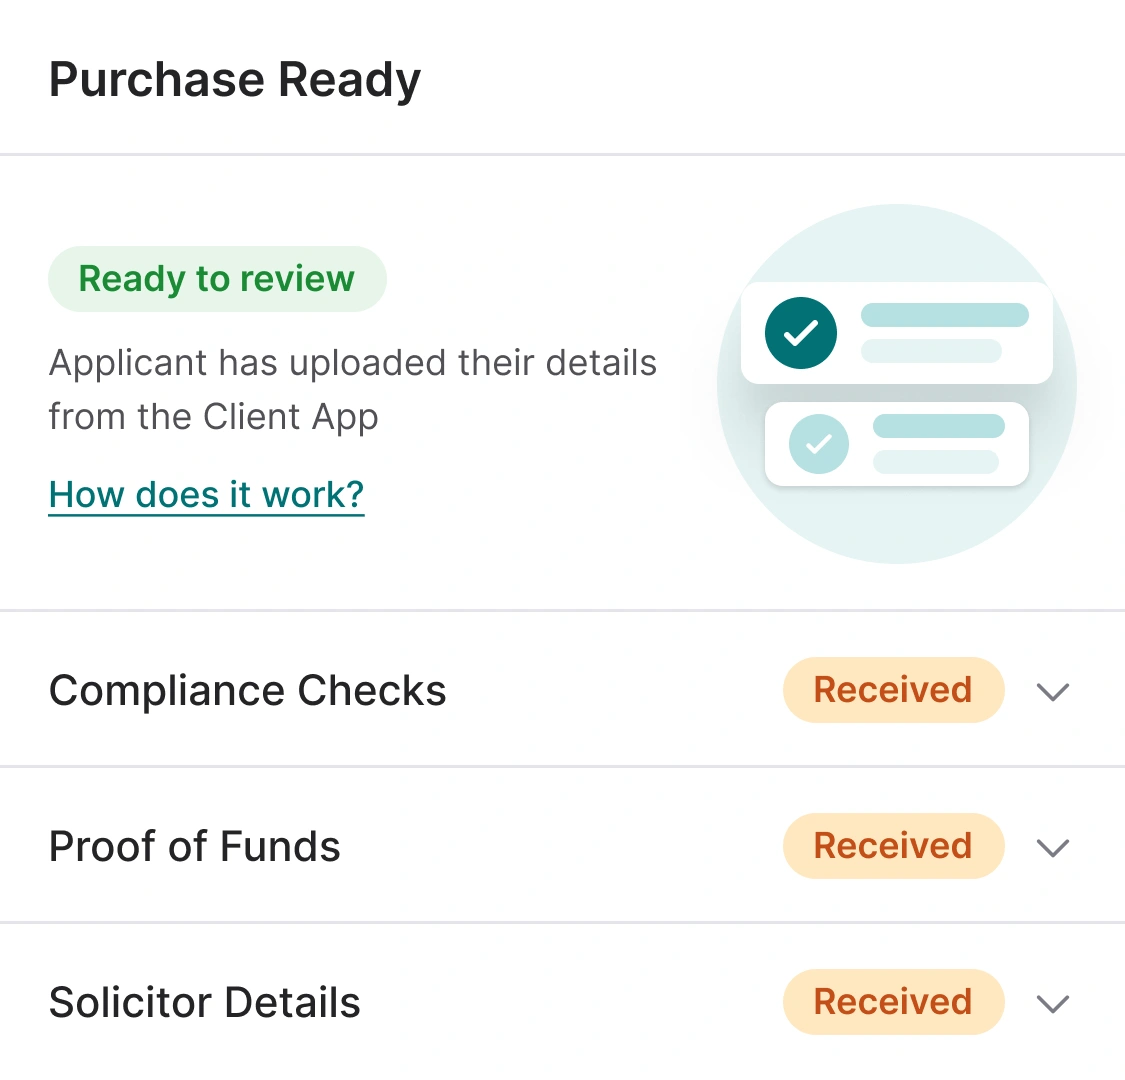Click the Received badge next to Solicitor Details

pos(893,1002)
